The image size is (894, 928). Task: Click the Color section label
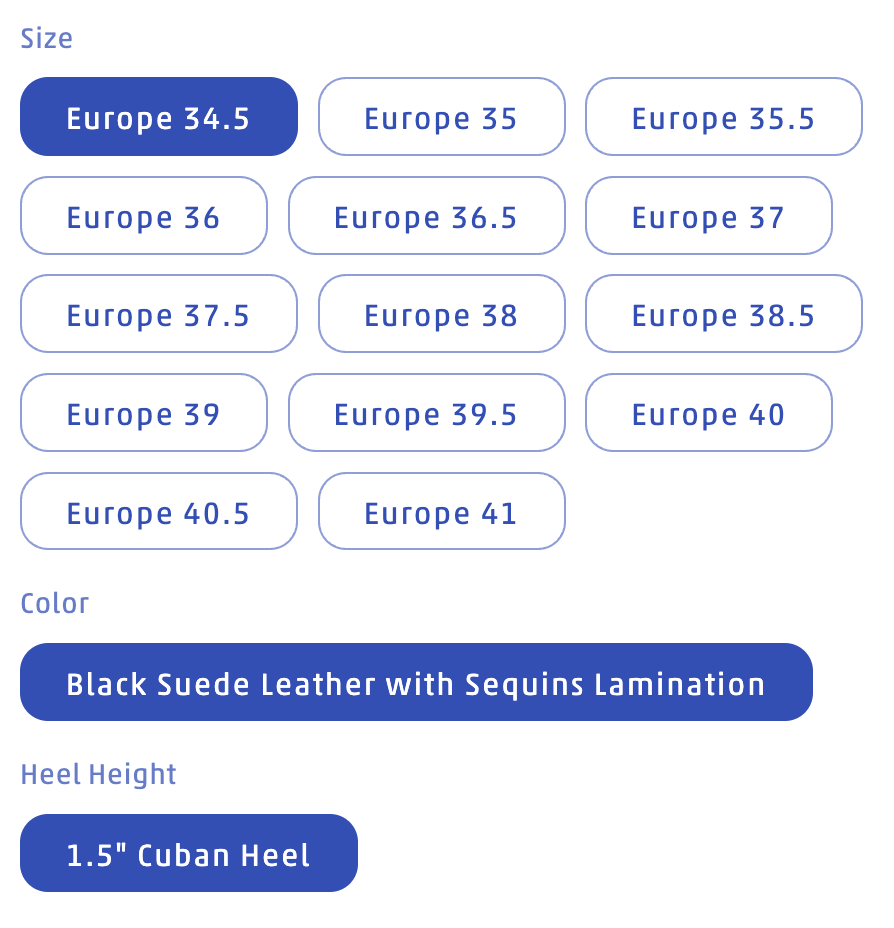[x=55, y=604]
